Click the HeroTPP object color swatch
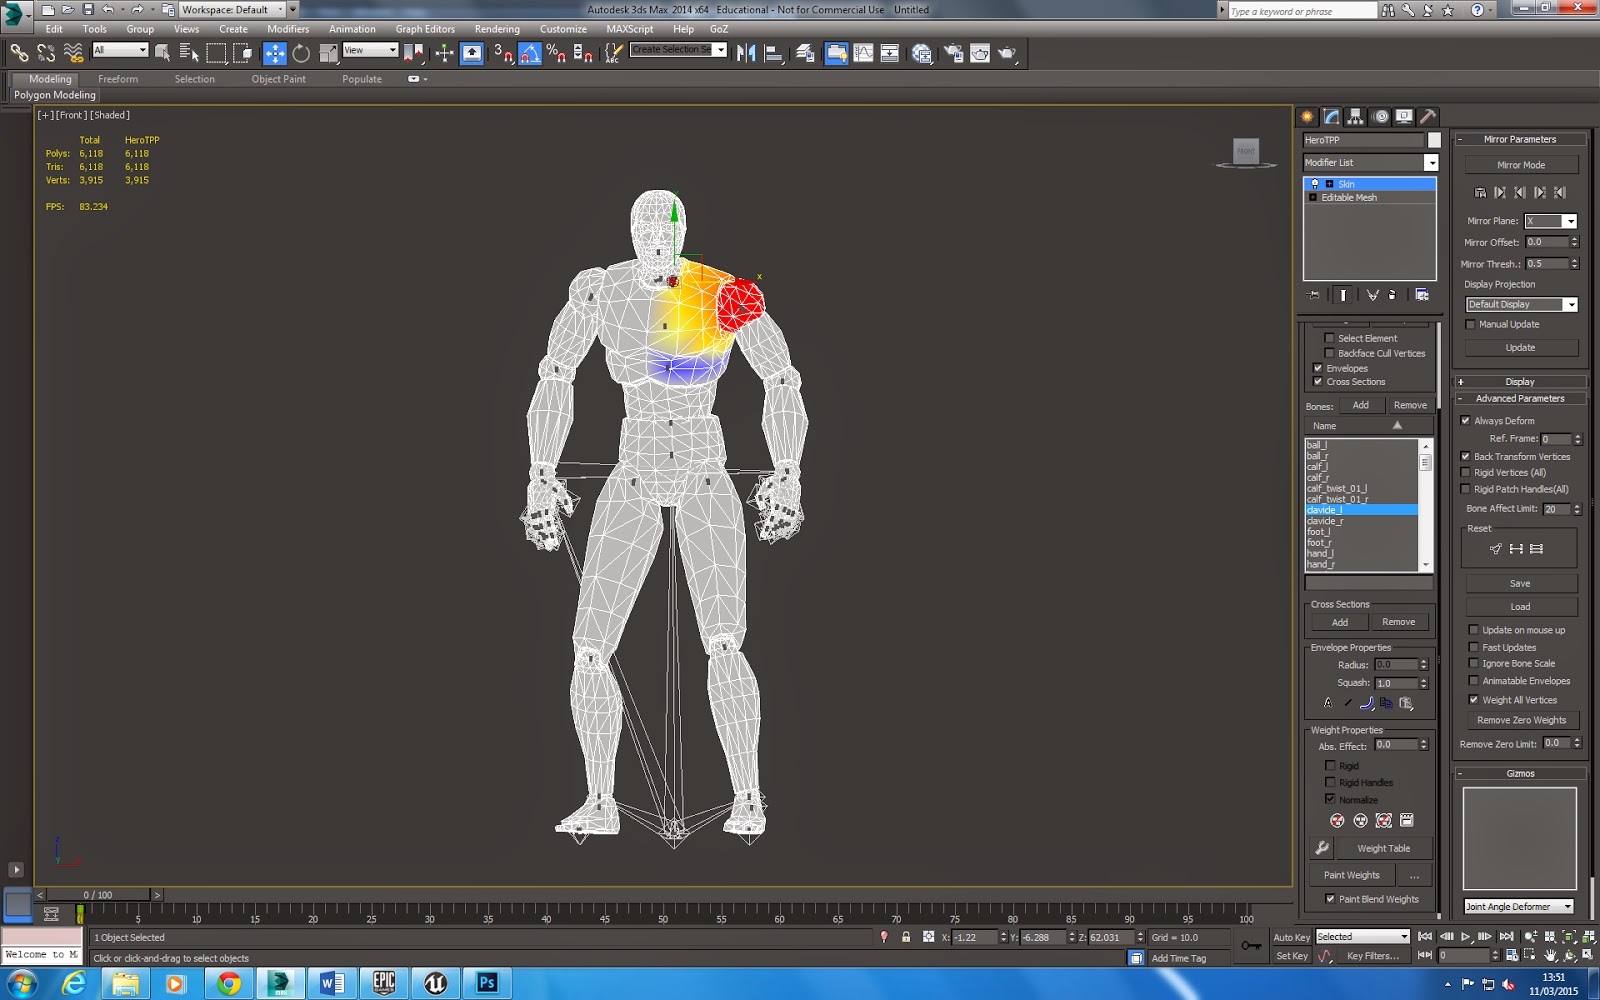Screen dimensions: 1600x1000 [1434, 140]
